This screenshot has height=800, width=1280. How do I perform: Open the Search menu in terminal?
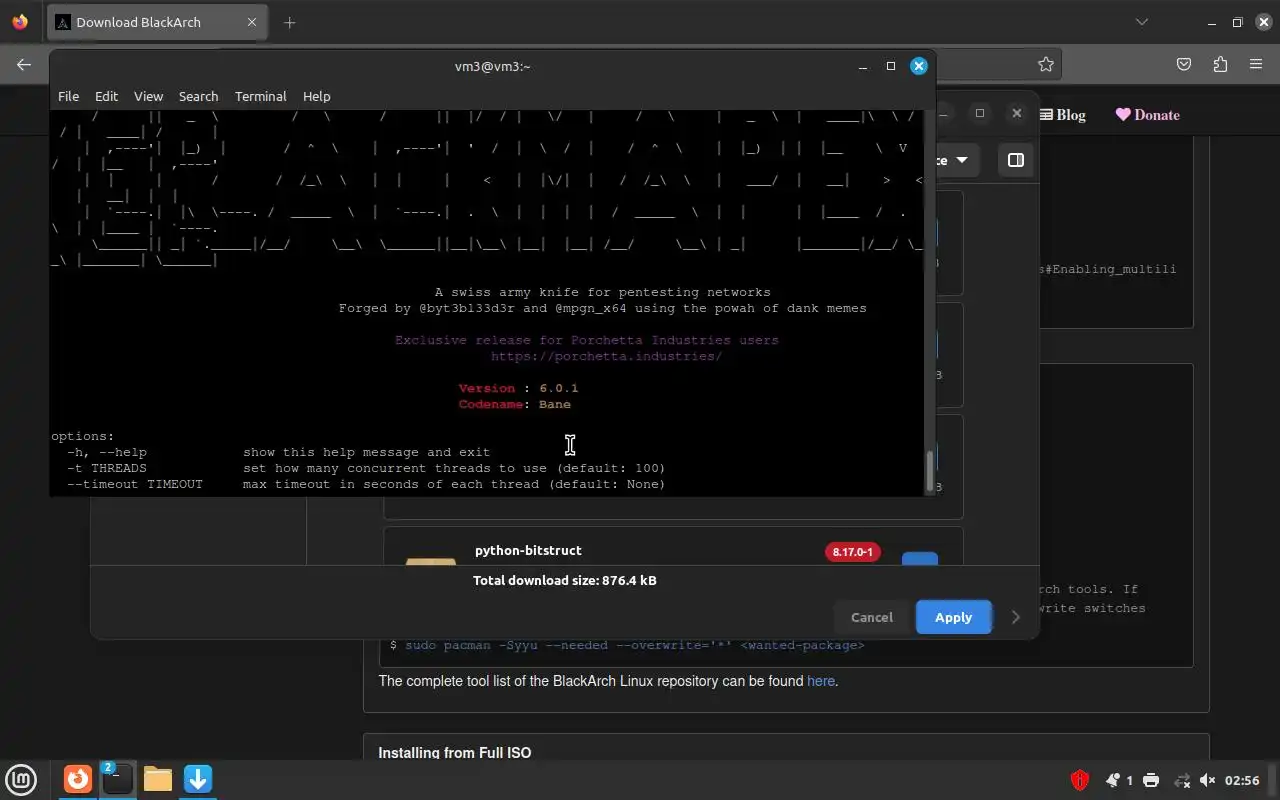point(198,96)
